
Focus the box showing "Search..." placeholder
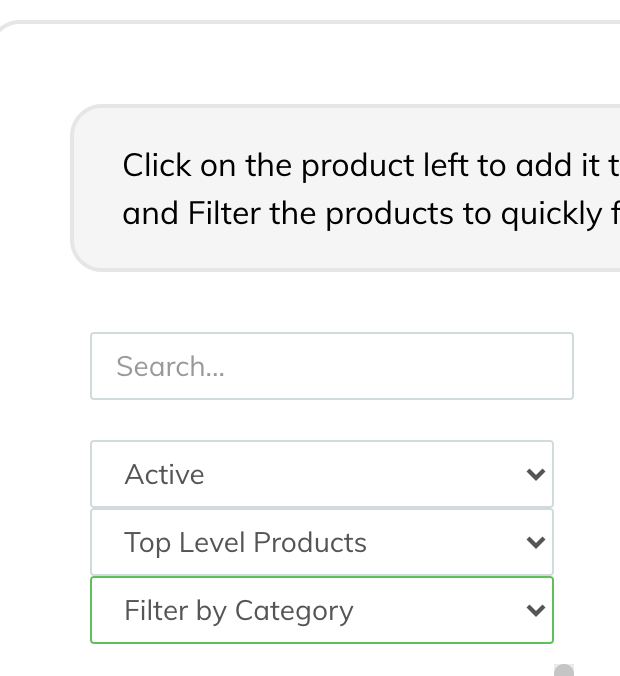331,366
